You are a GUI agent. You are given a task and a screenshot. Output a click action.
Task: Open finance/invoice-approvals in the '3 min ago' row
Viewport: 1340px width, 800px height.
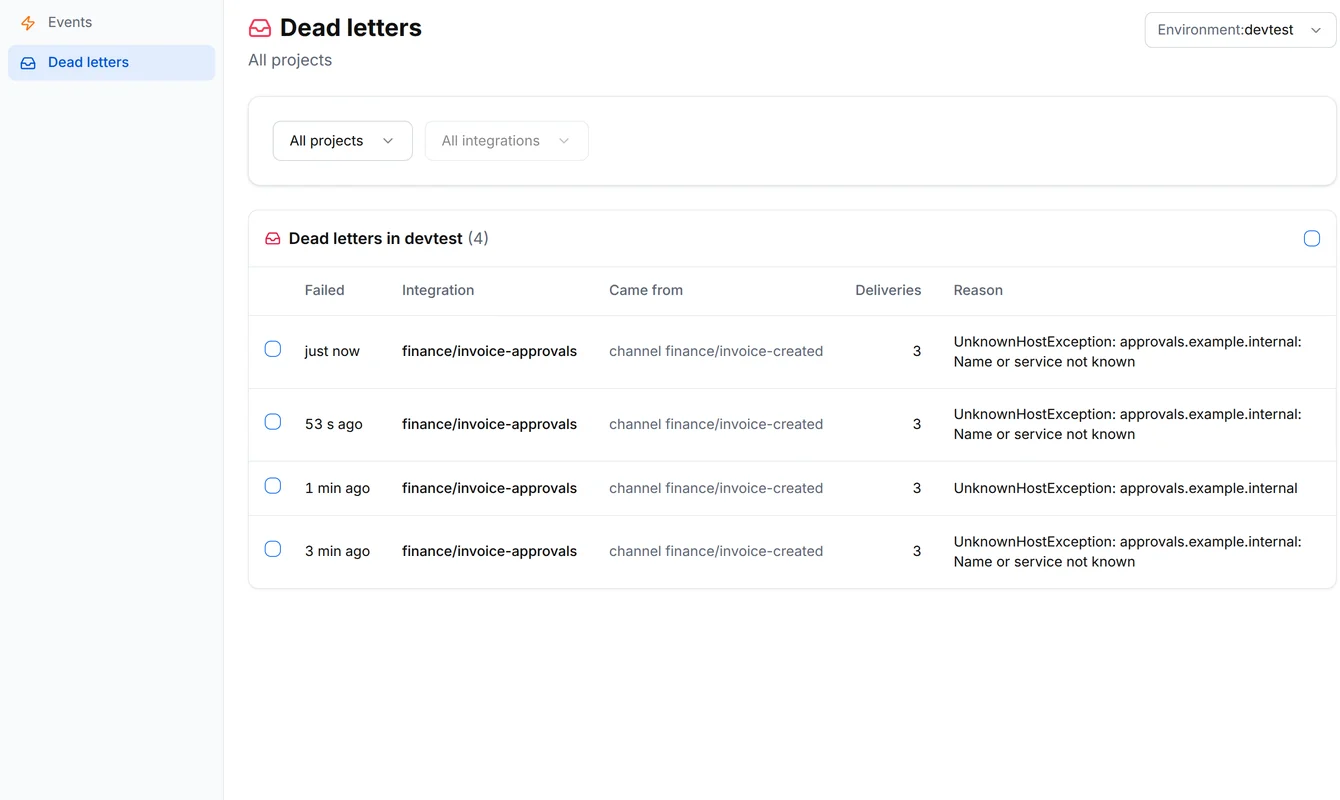(x=489, y=551)
